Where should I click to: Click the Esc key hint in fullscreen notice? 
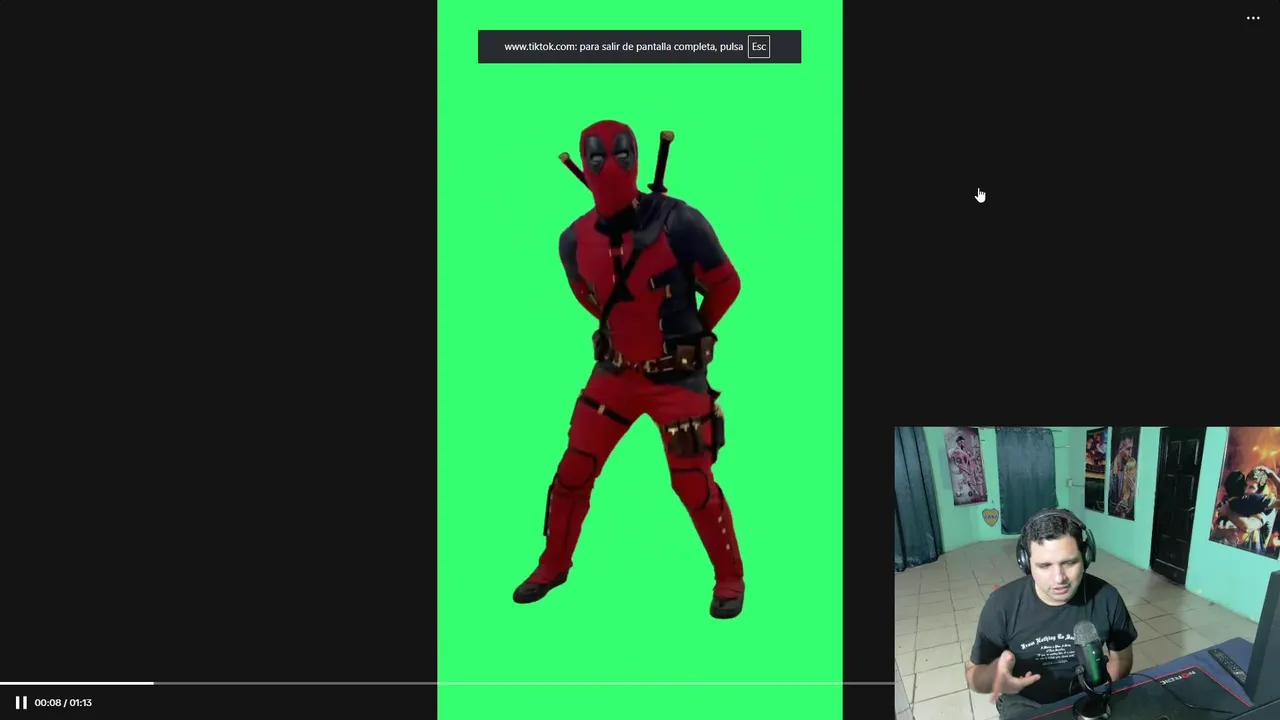click(759, 47)
